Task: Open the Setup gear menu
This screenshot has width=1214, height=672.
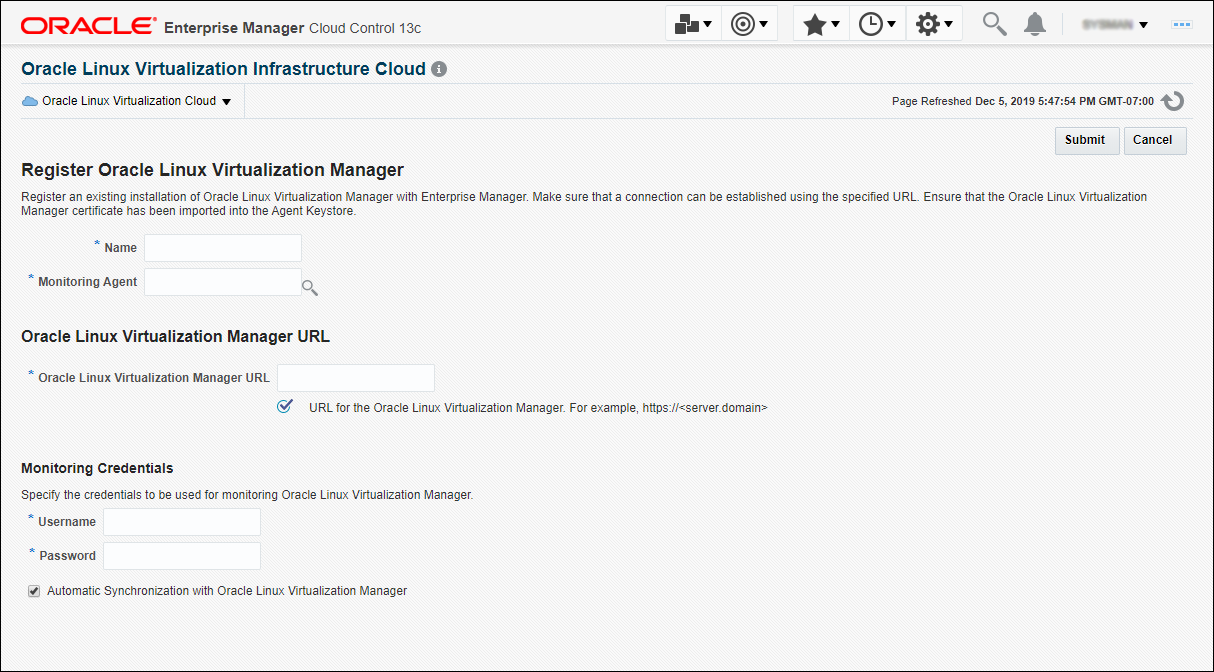Action: click(x=934, y=24)
